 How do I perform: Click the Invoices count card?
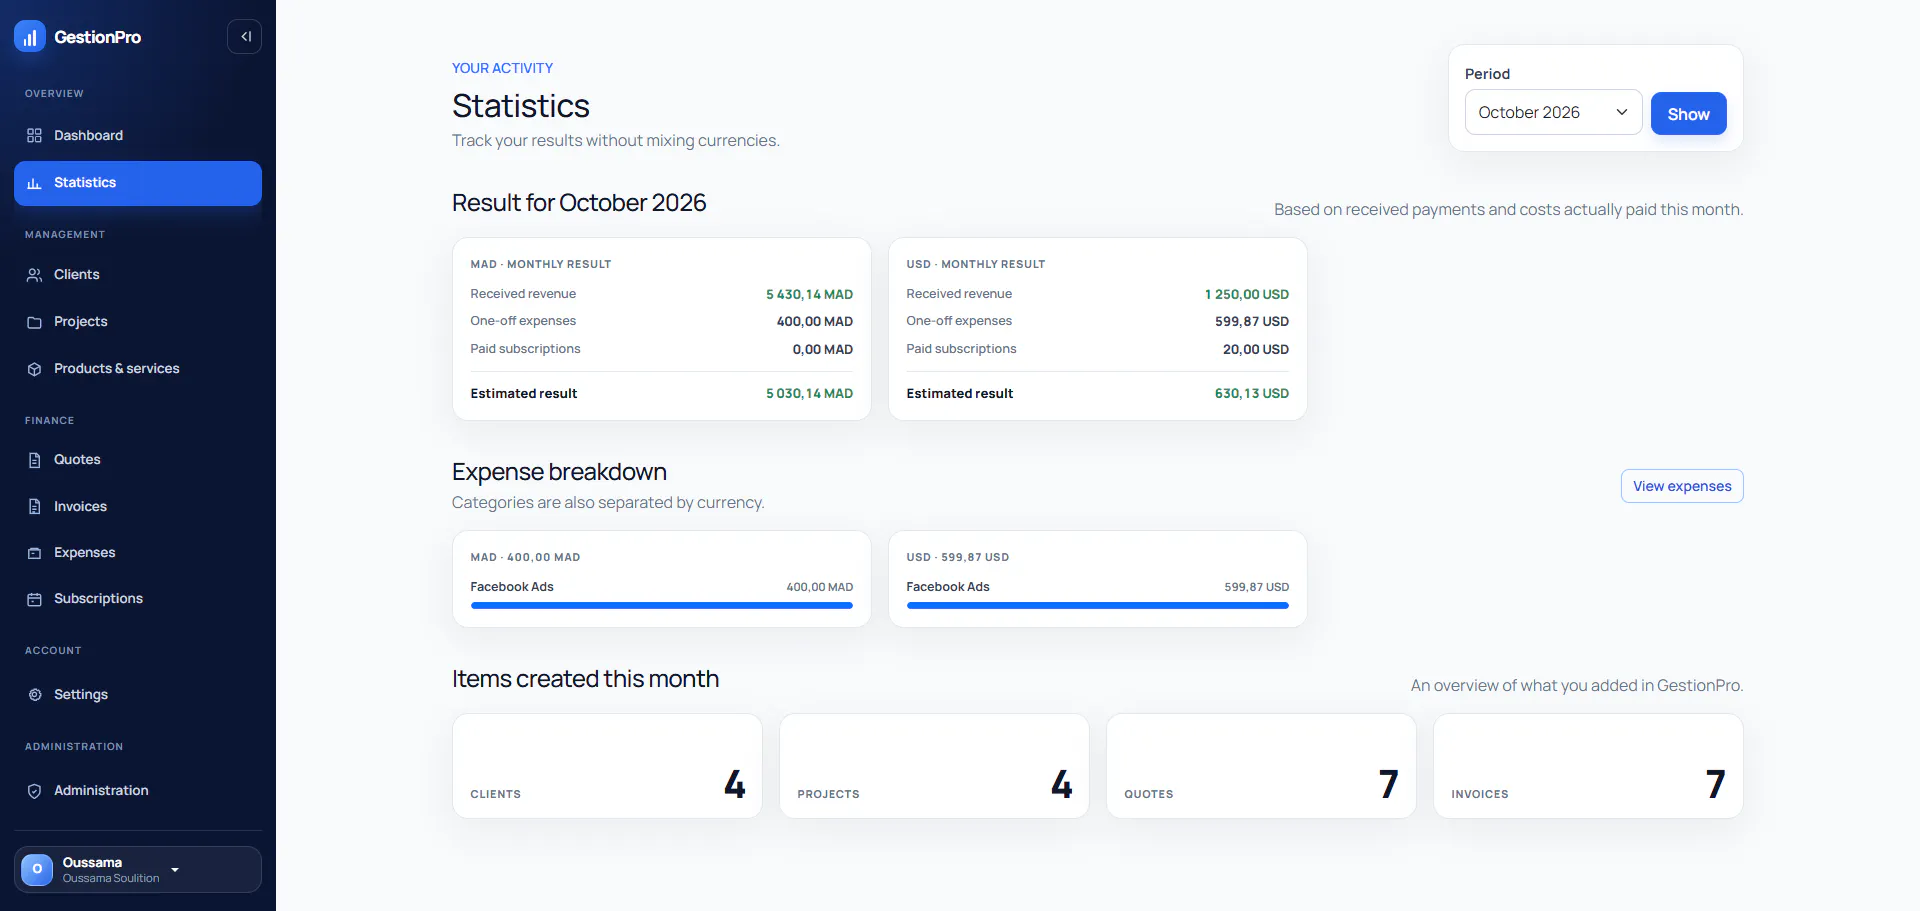click(x=1588, y=766)
